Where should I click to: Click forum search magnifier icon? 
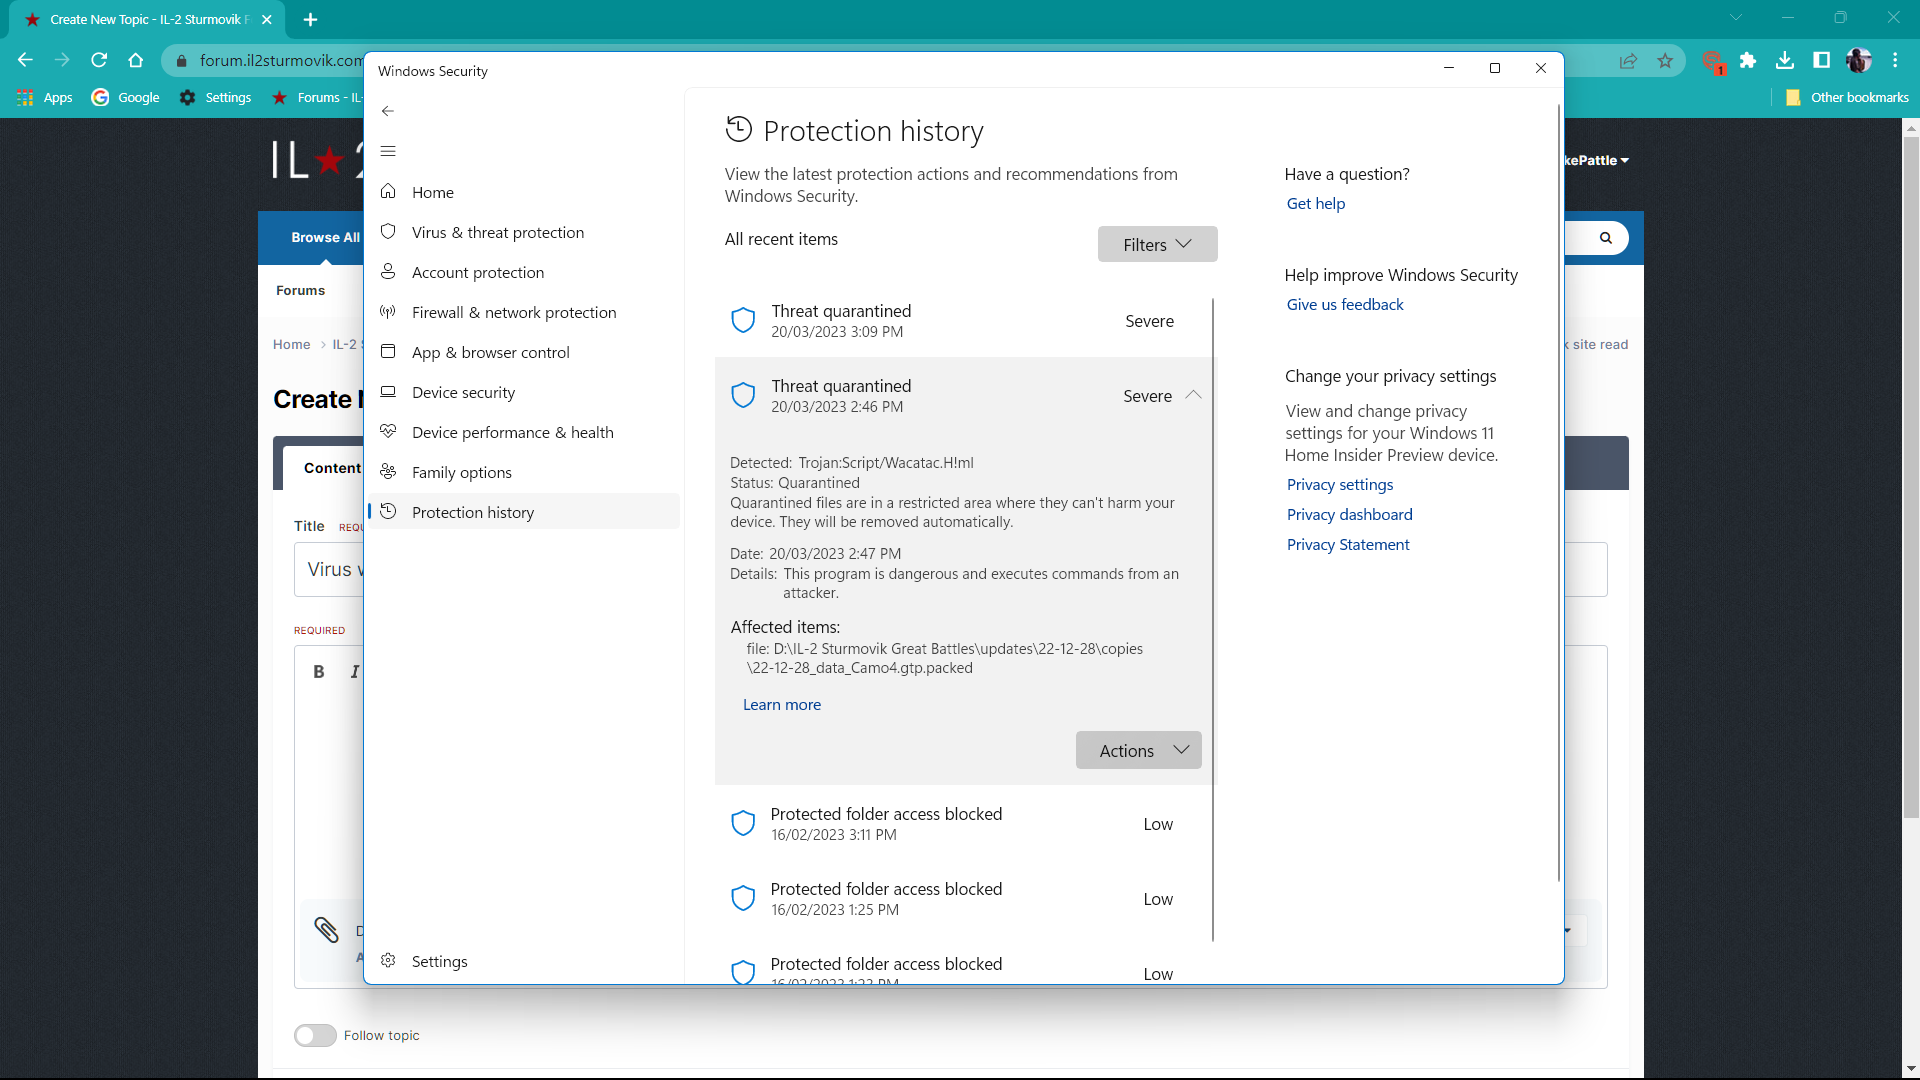1606,238
